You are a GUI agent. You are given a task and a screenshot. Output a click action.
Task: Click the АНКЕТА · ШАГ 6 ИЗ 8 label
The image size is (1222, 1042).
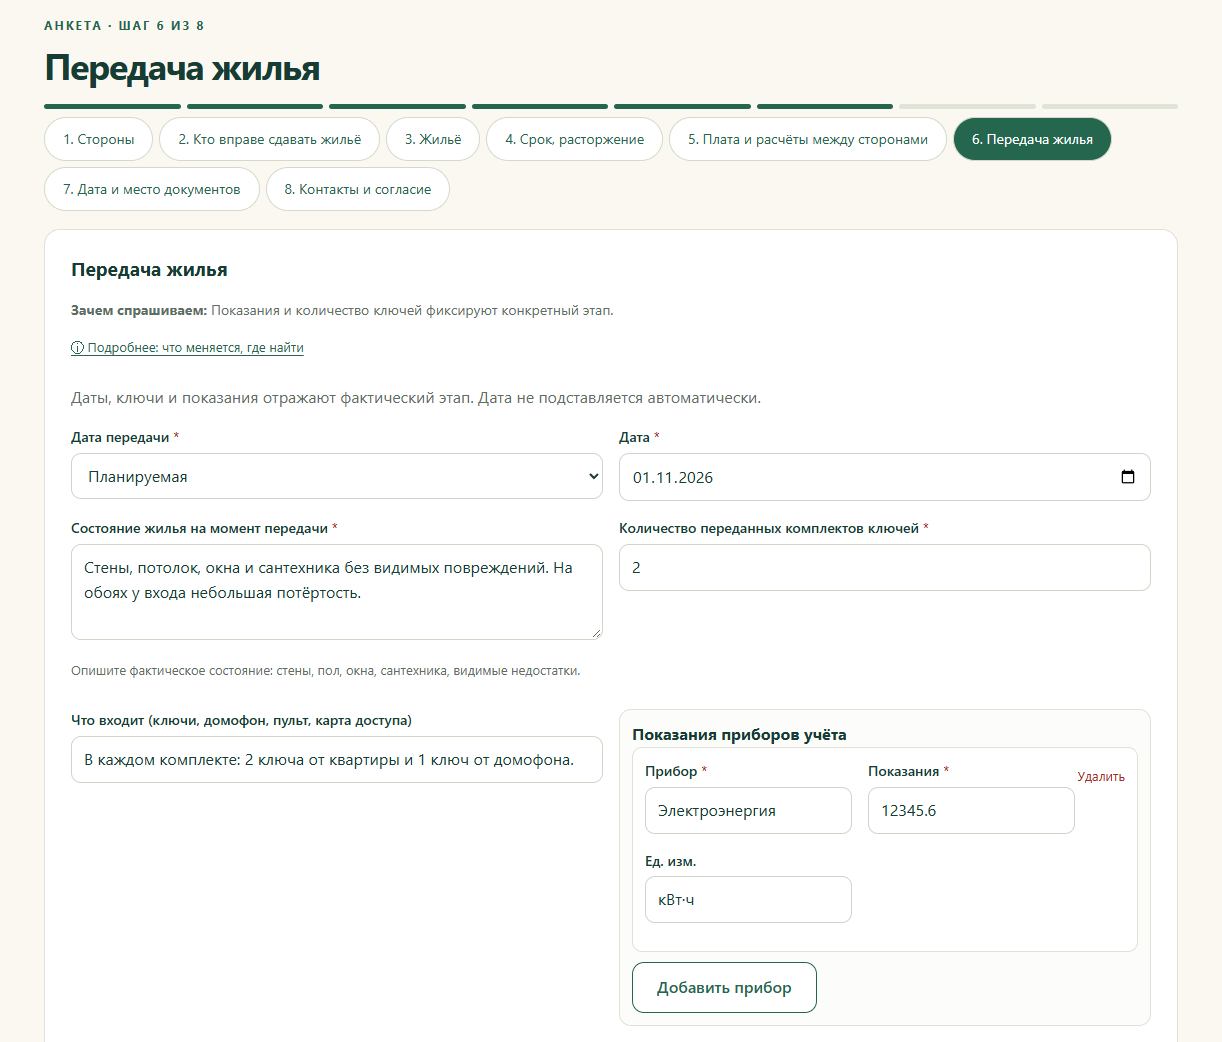124,25
